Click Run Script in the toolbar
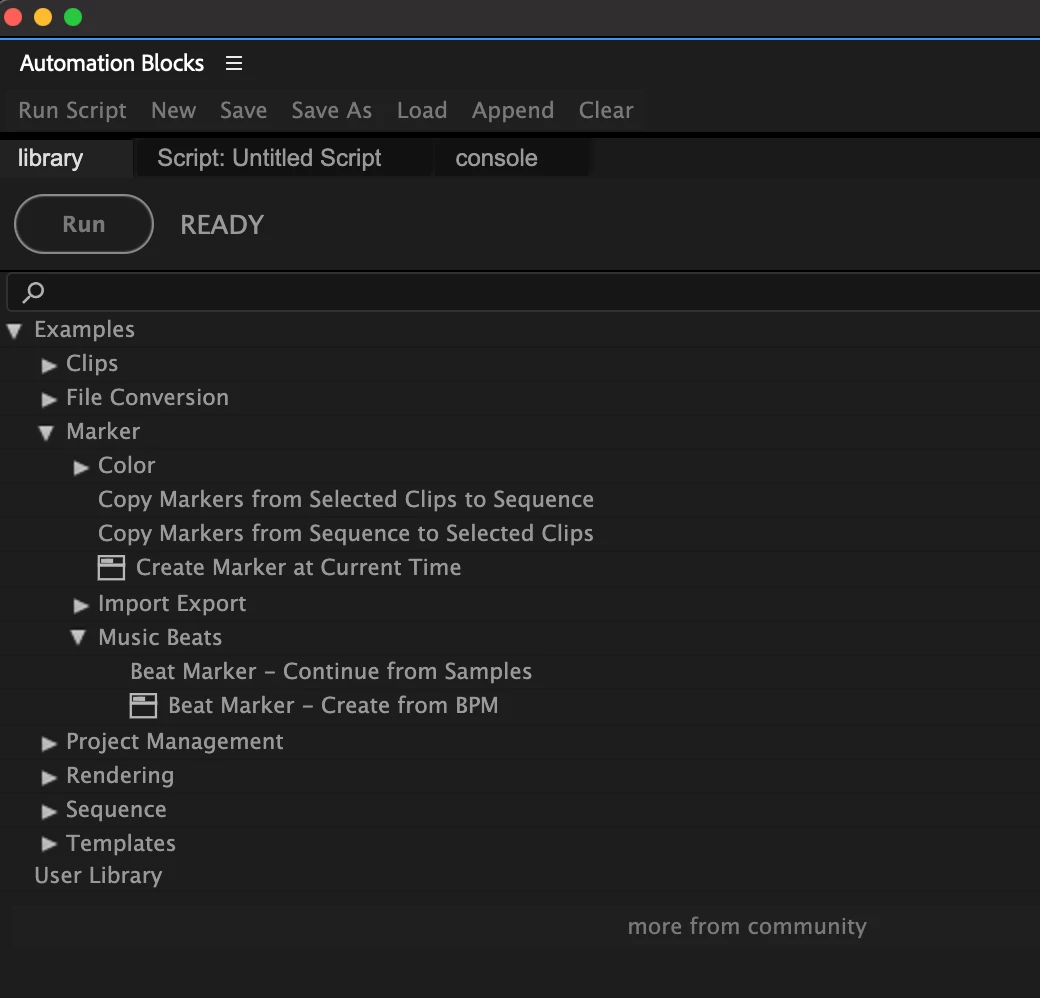 (x=72, y=110)
